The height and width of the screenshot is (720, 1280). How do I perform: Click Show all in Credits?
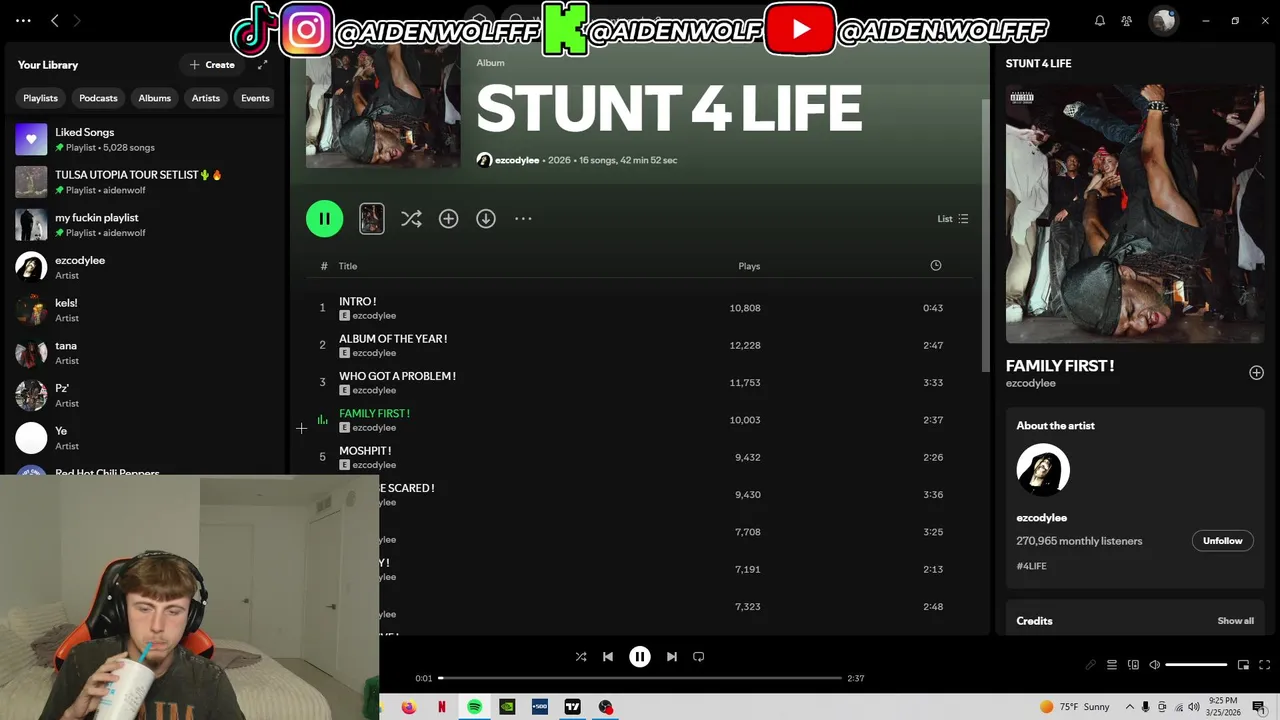(x=1235, y=621)
